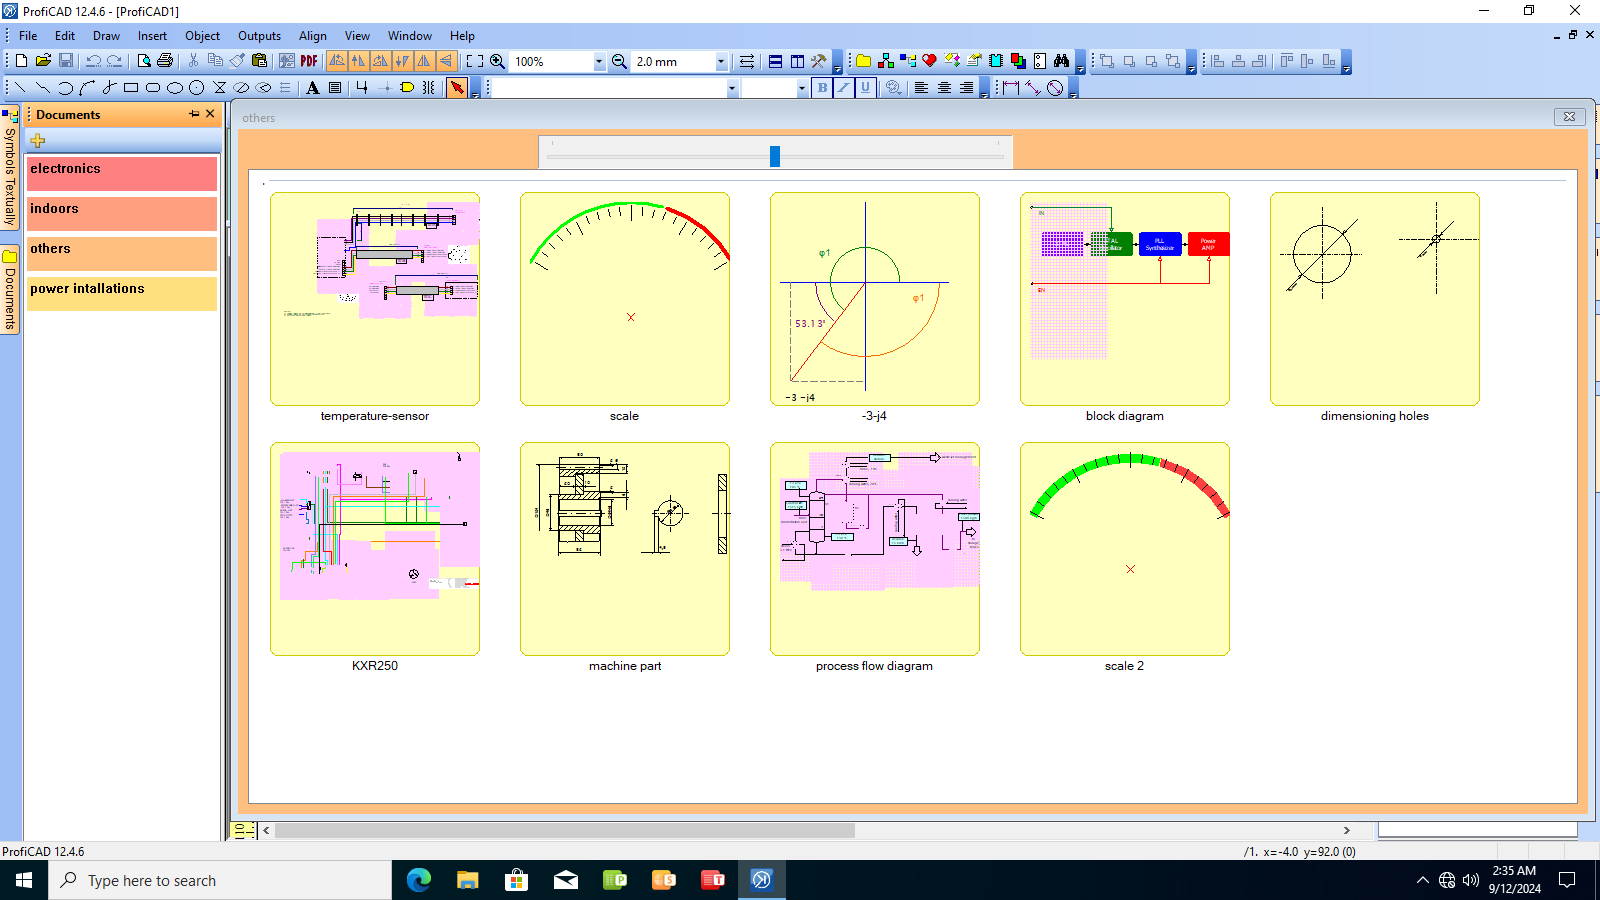Open the 2.0 mm grid size dropdown
This screenshot has height=900, width=1600.
pos(721,61)
